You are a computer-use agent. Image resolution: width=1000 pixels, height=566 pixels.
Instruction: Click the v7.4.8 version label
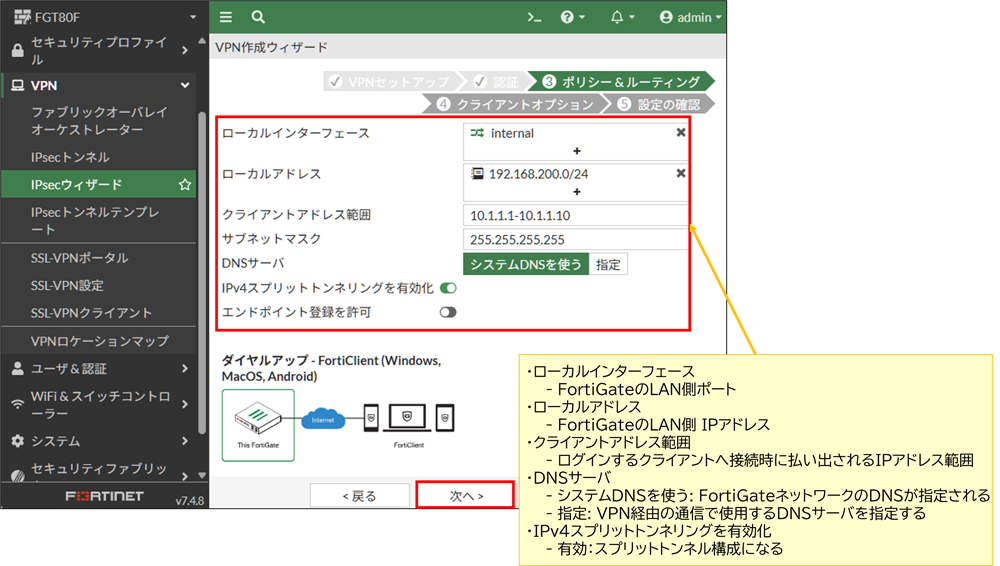(189, 501)
